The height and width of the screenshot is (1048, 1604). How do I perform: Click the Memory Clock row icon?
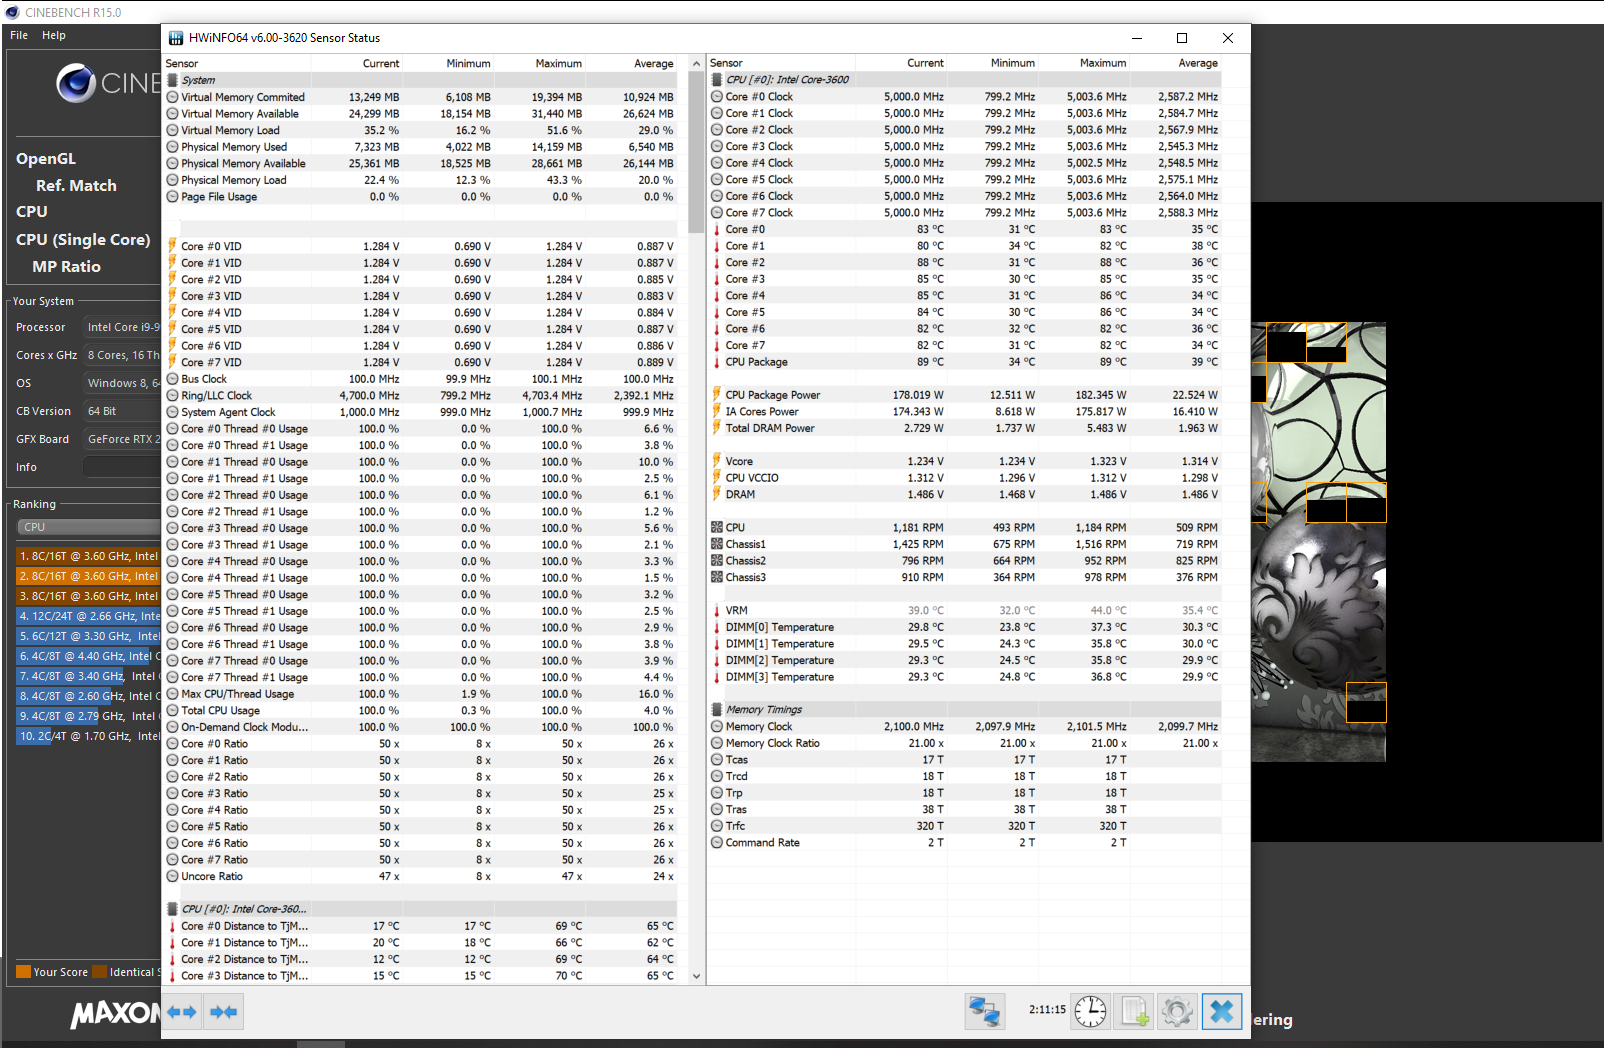pyautogui.click(x=717, y=727)
